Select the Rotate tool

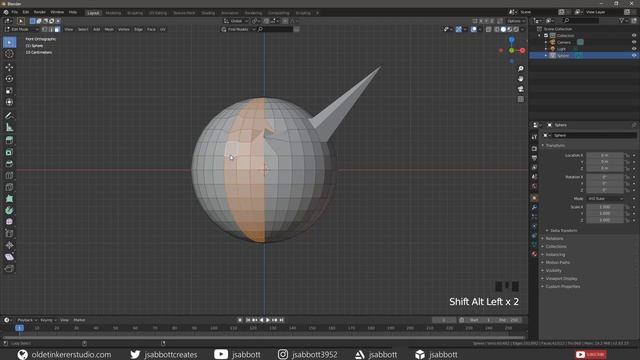9,79
